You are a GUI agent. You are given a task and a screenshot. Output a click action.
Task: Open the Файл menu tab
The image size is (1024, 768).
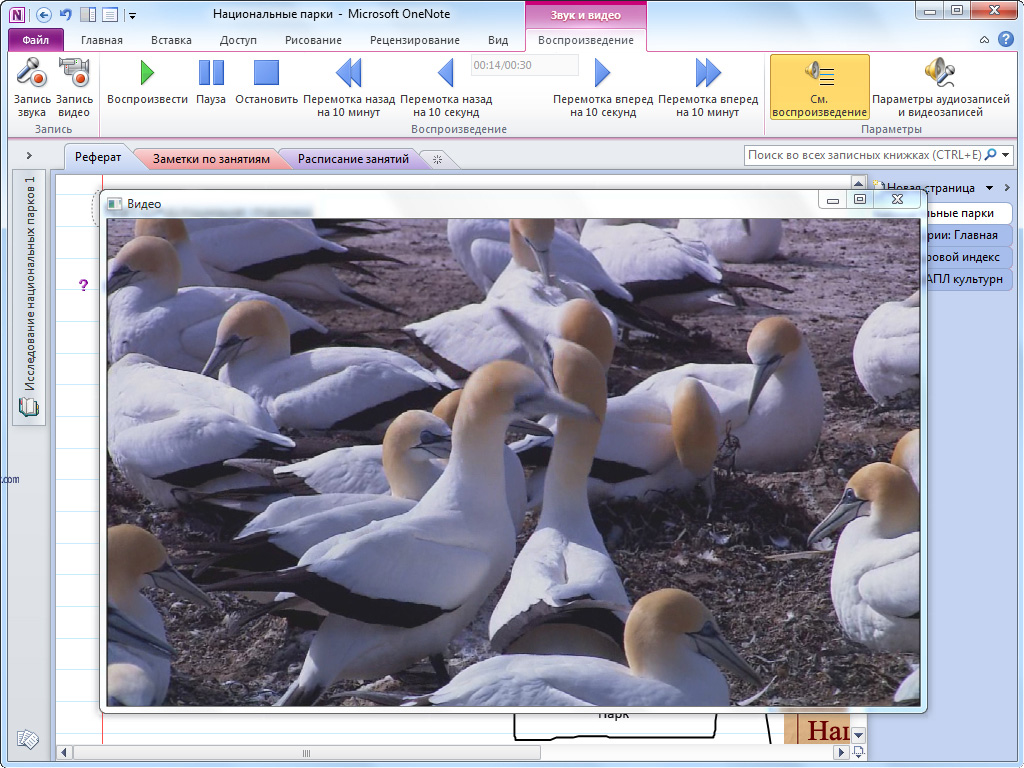[x=36, y=40]
